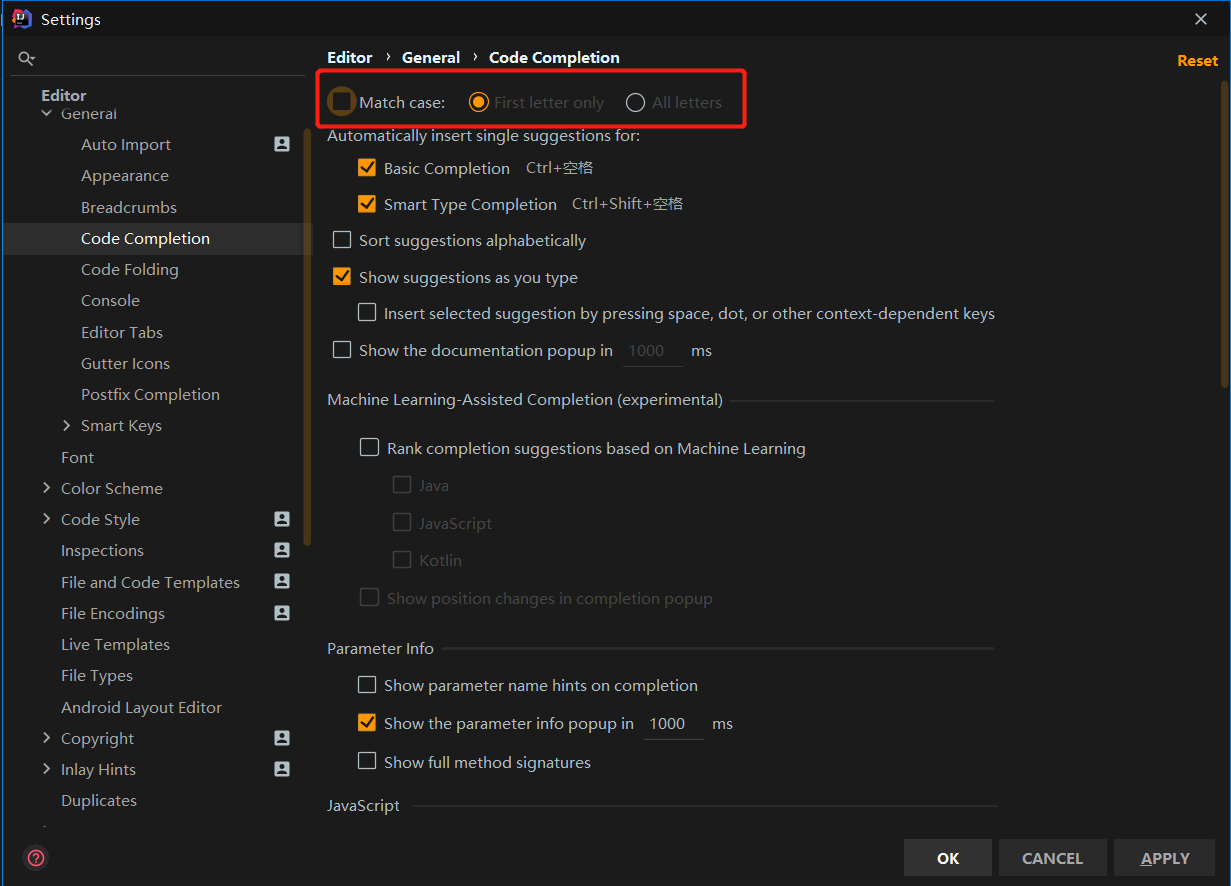Toggle Show suggestions as you type
This screenshot has width=1231, height=886.
pos(342,277)
